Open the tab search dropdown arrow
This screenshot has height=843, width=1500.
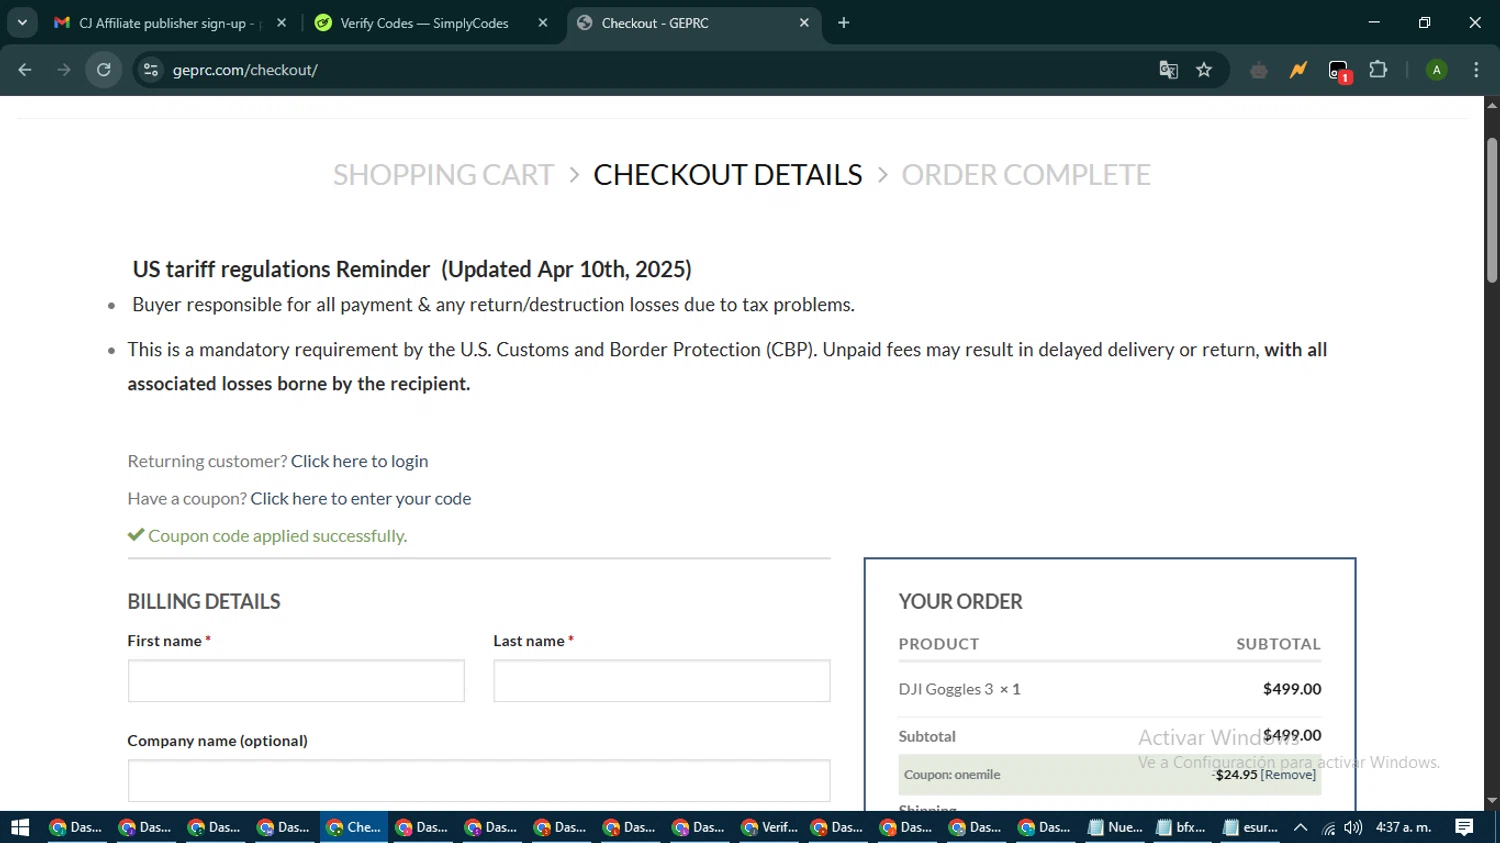coord(22,23)
